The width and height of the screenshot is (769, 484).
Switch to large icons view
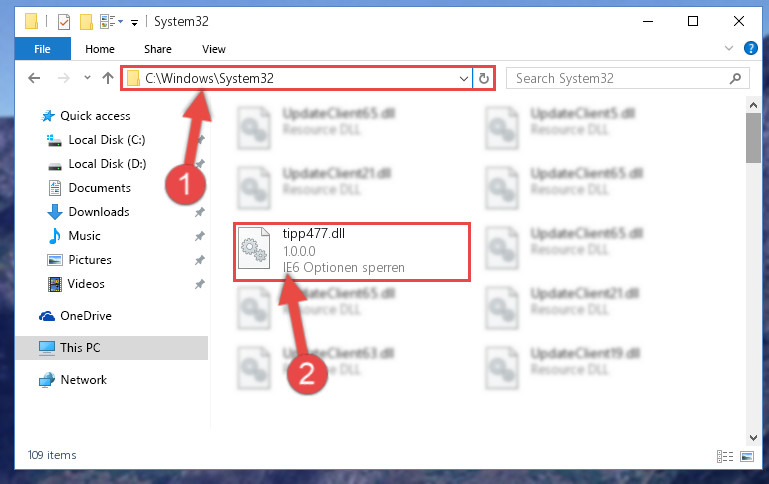747,457
